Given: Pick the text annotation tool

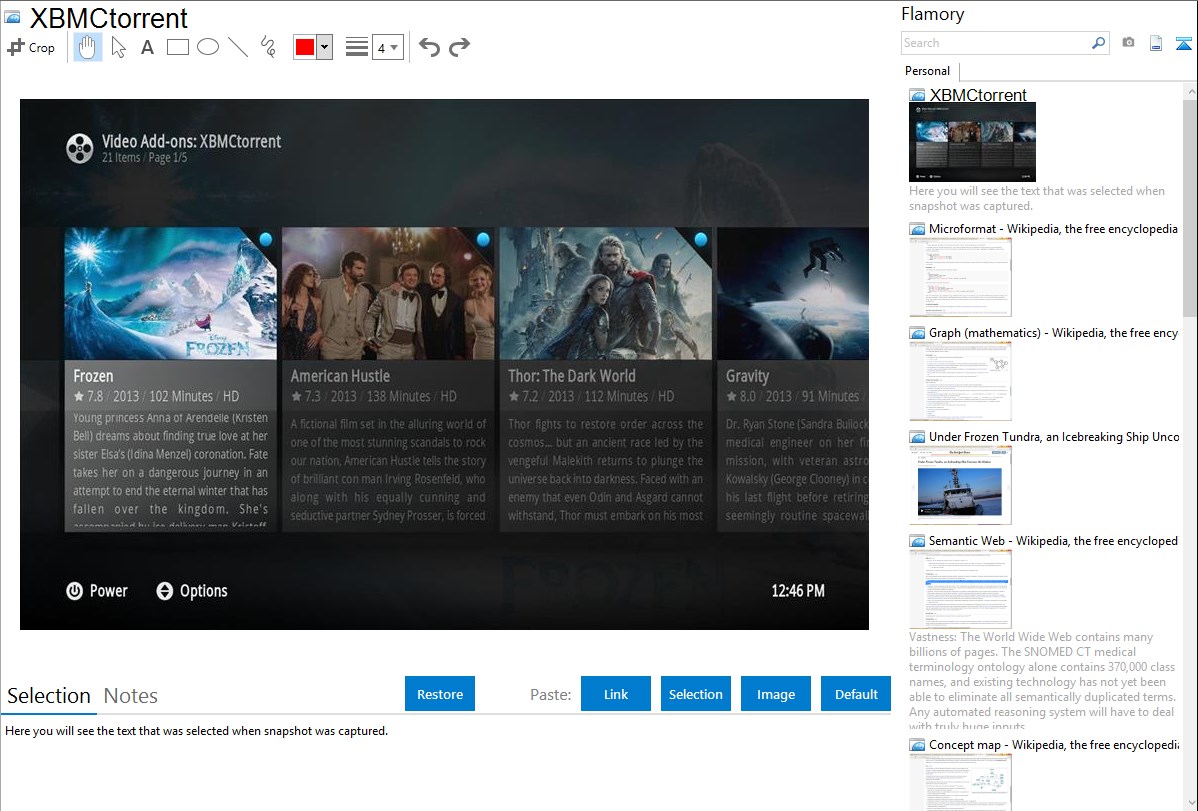Looking at the screenshot, I should pos(147,47).
